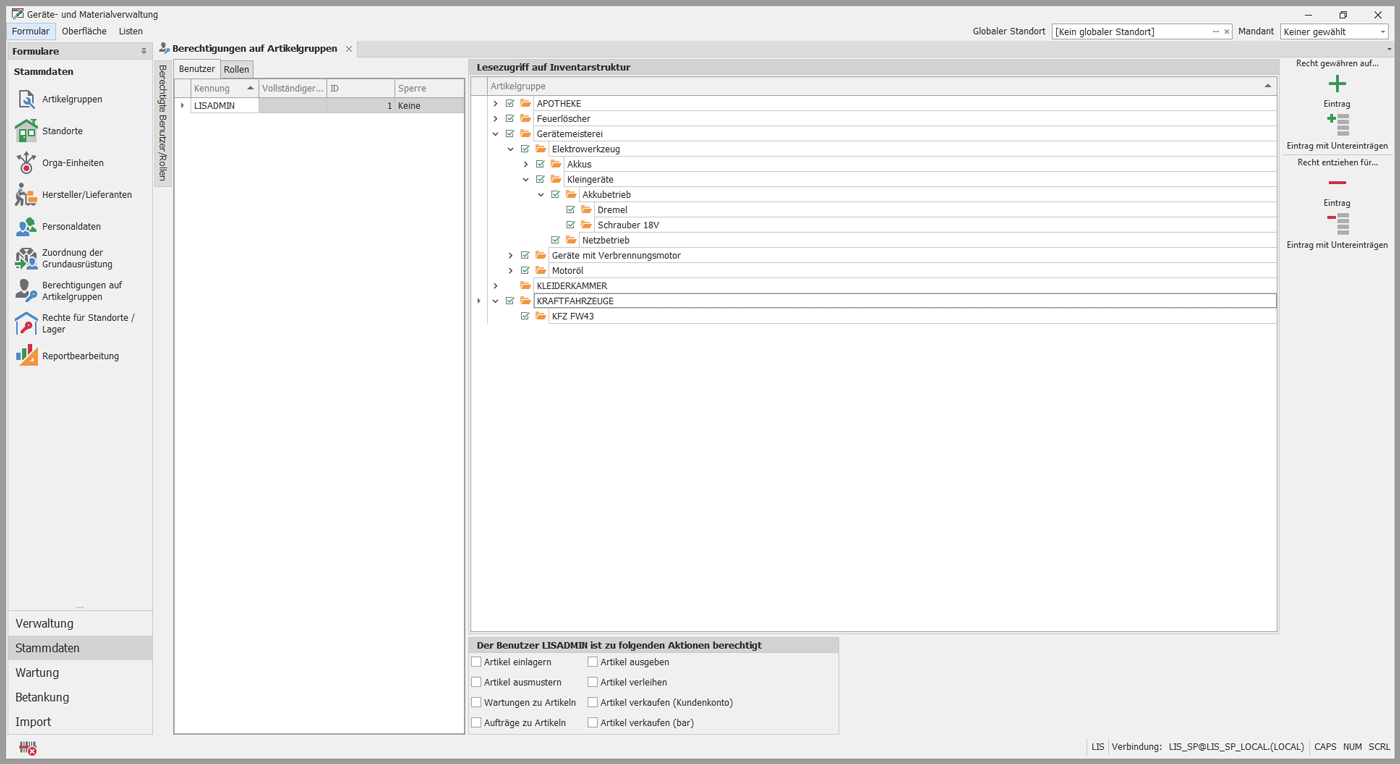1400x764 pixels.
Task: Enable the Artikel einlagern checkbox
Action: click(x=477, y=662)
